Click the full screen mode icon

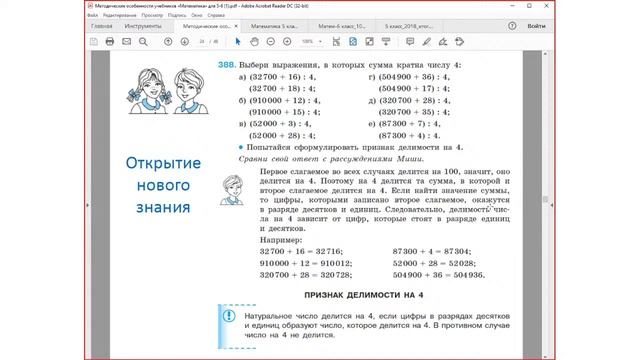tap(369, 42)
